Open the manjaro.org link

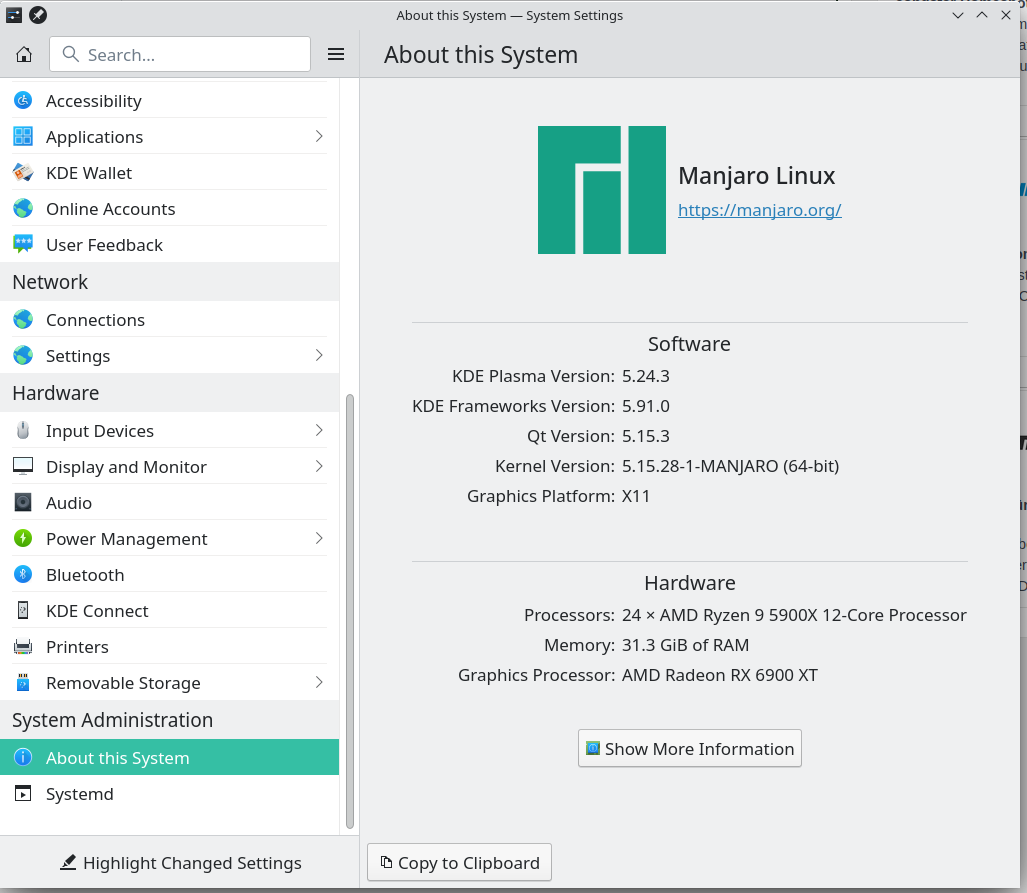760,210
